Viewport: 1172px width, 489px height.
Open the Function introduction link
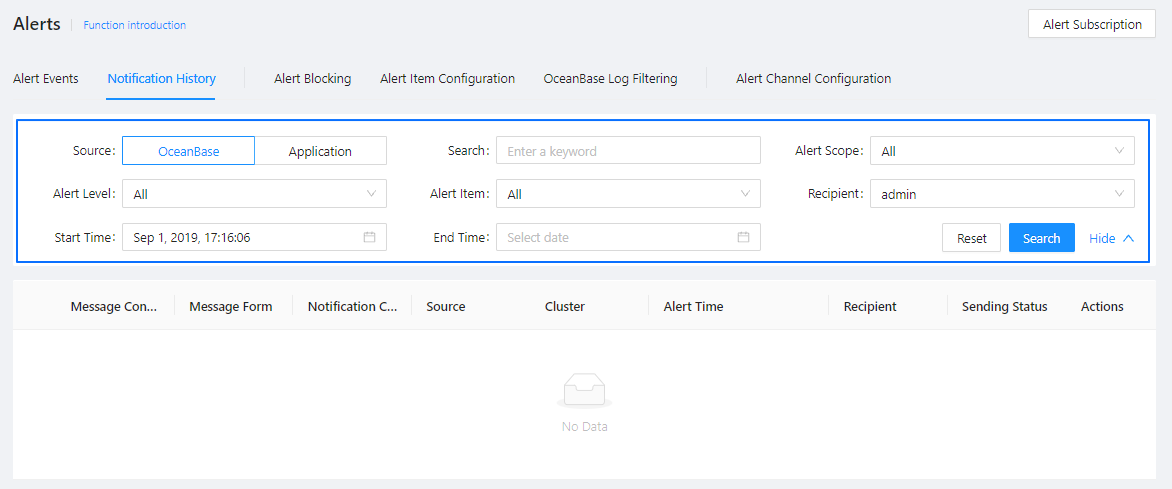(x=135, y=25)
